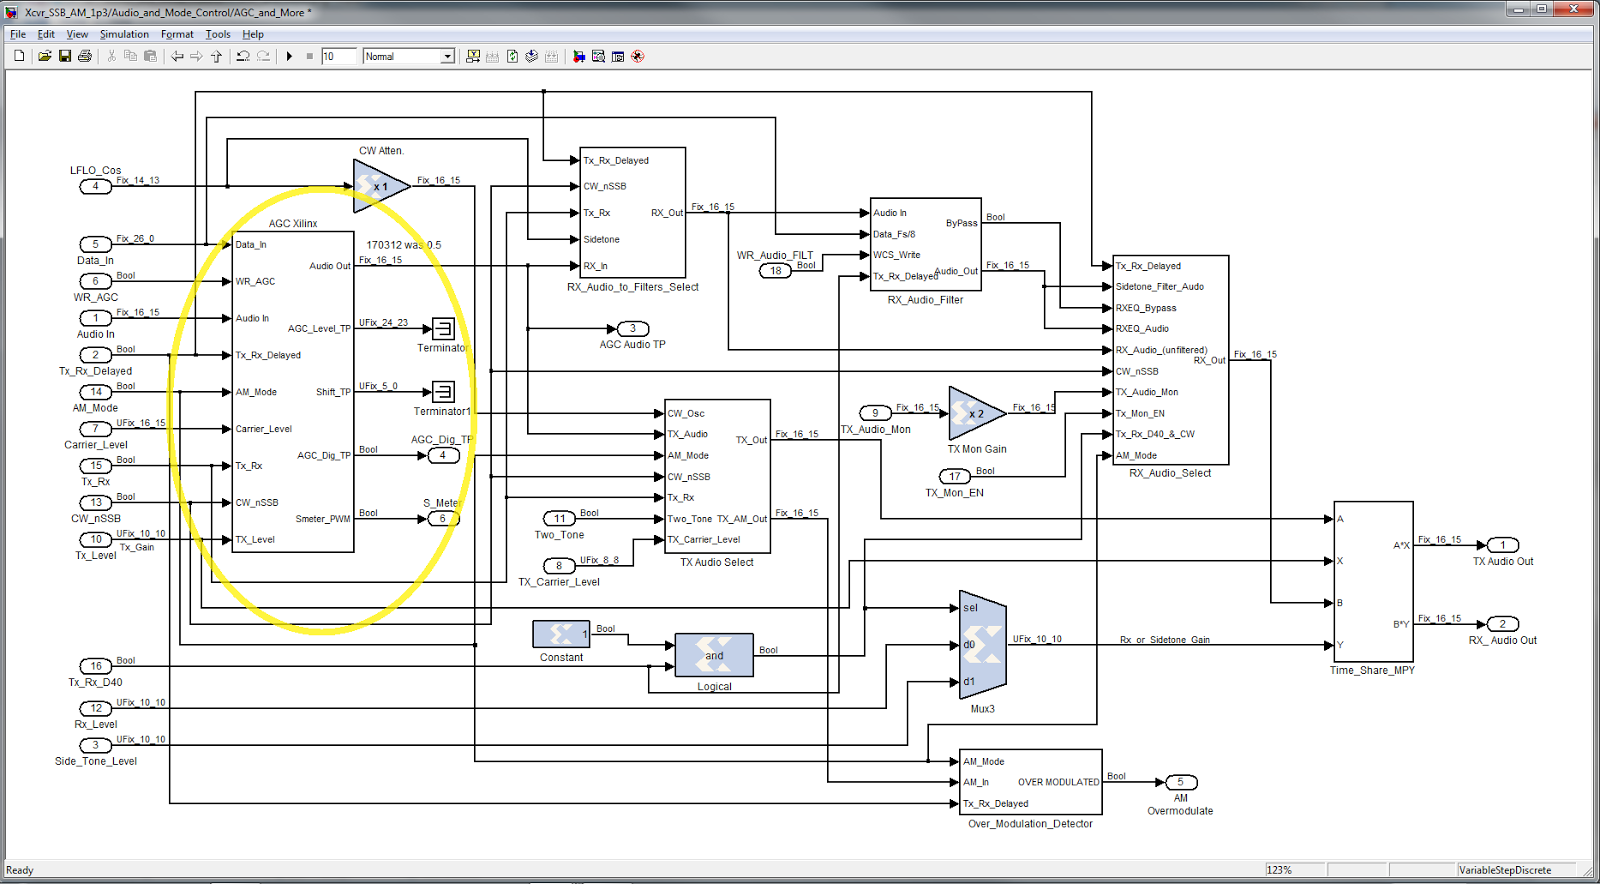Go up to the parent system arrow

pyautogui.click(x=216, y=56)
